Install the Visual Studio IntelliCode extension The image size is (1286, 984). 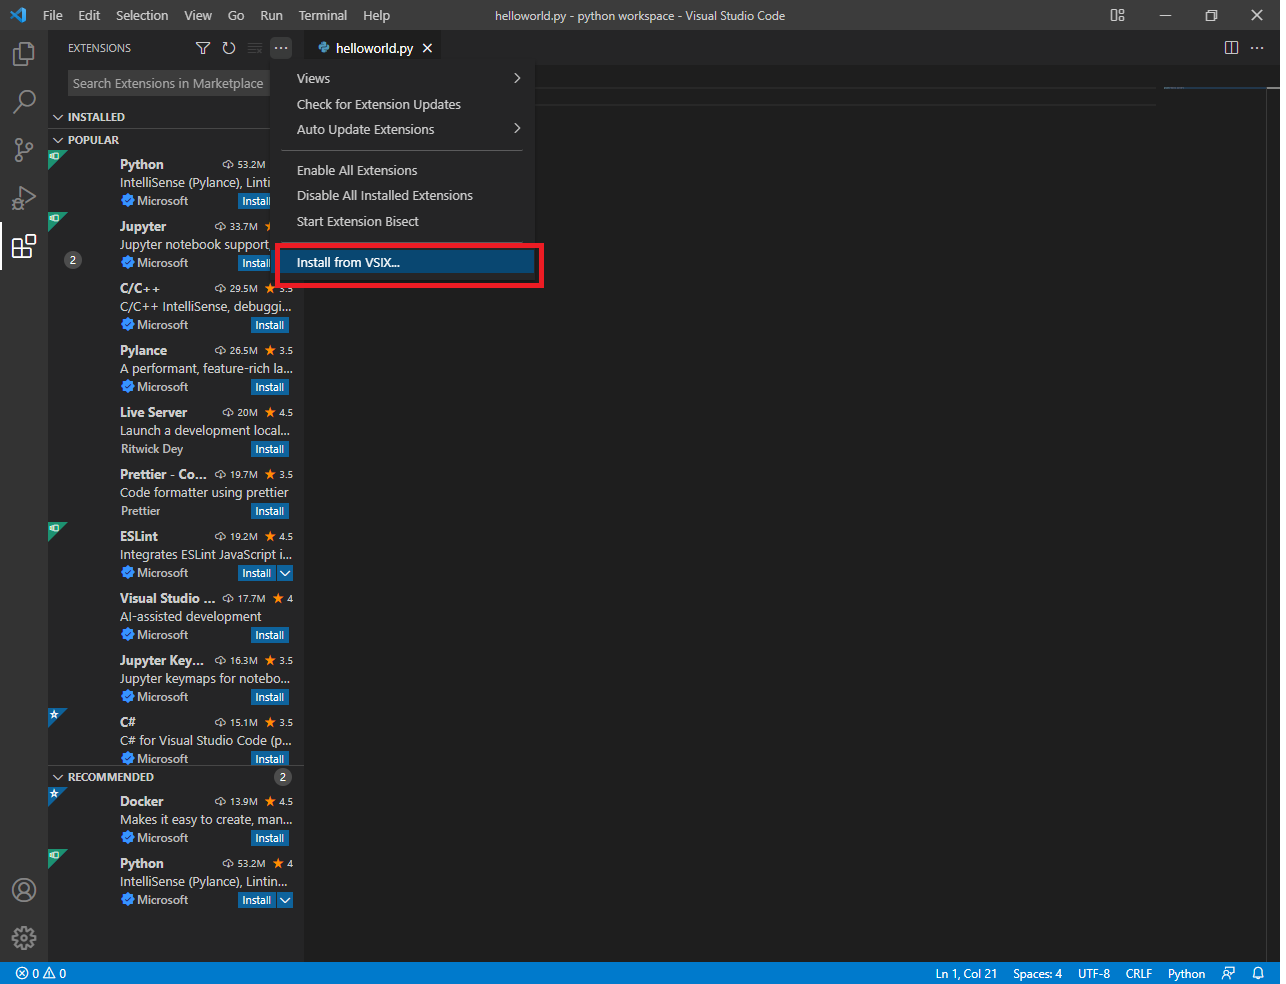[x=269, y=635]
